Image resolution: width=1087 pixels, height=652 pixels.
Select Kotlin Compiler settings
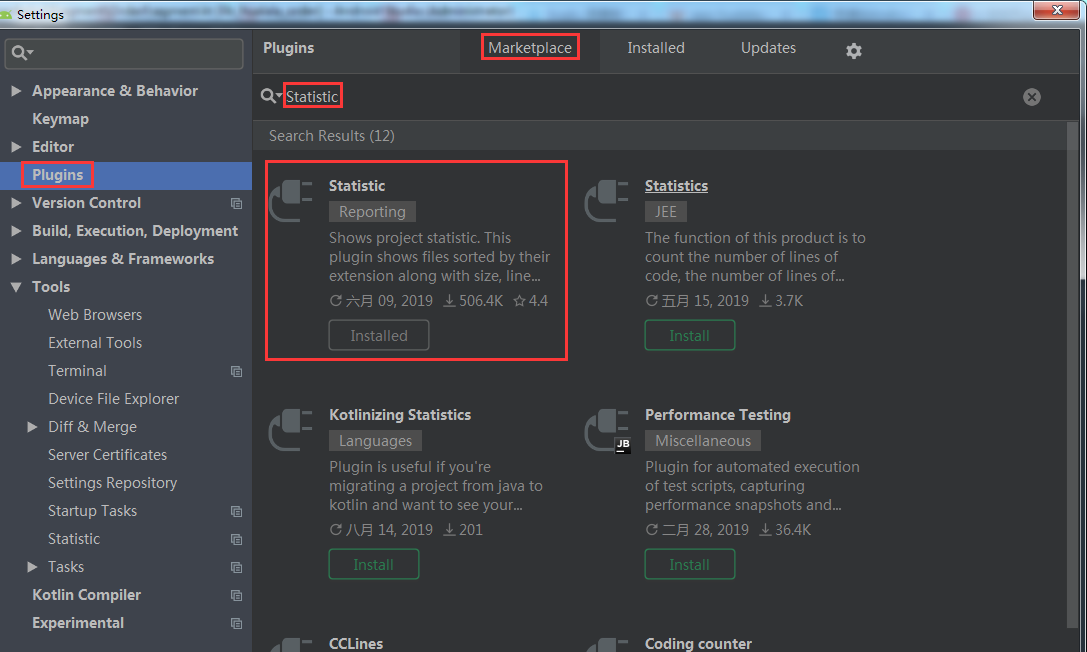(87, 594)
